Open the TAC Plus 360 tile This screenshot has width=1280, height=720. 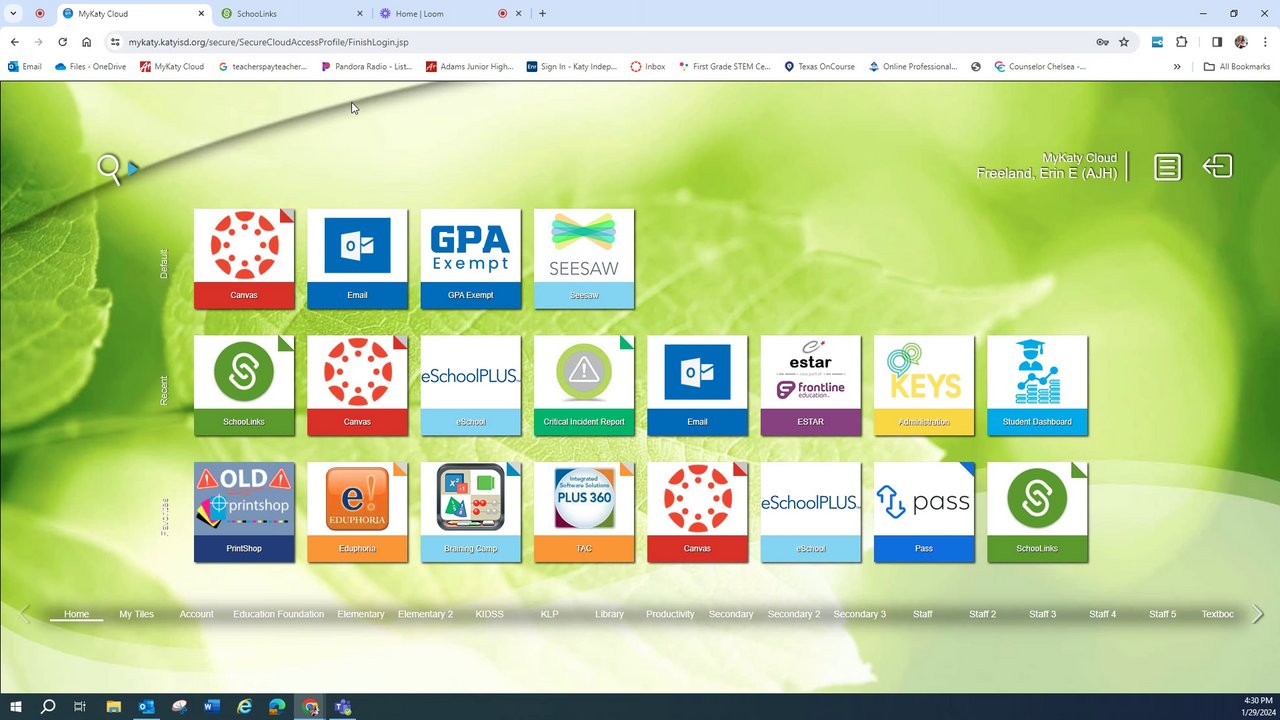pos(584,512)
